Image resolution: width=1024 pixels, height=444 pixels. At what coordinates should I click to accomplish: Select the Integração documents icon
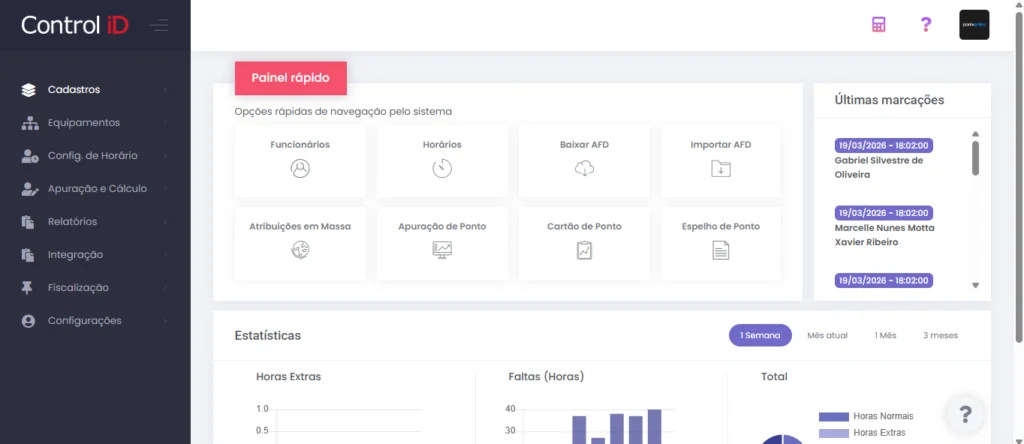(x=27, y=255)
